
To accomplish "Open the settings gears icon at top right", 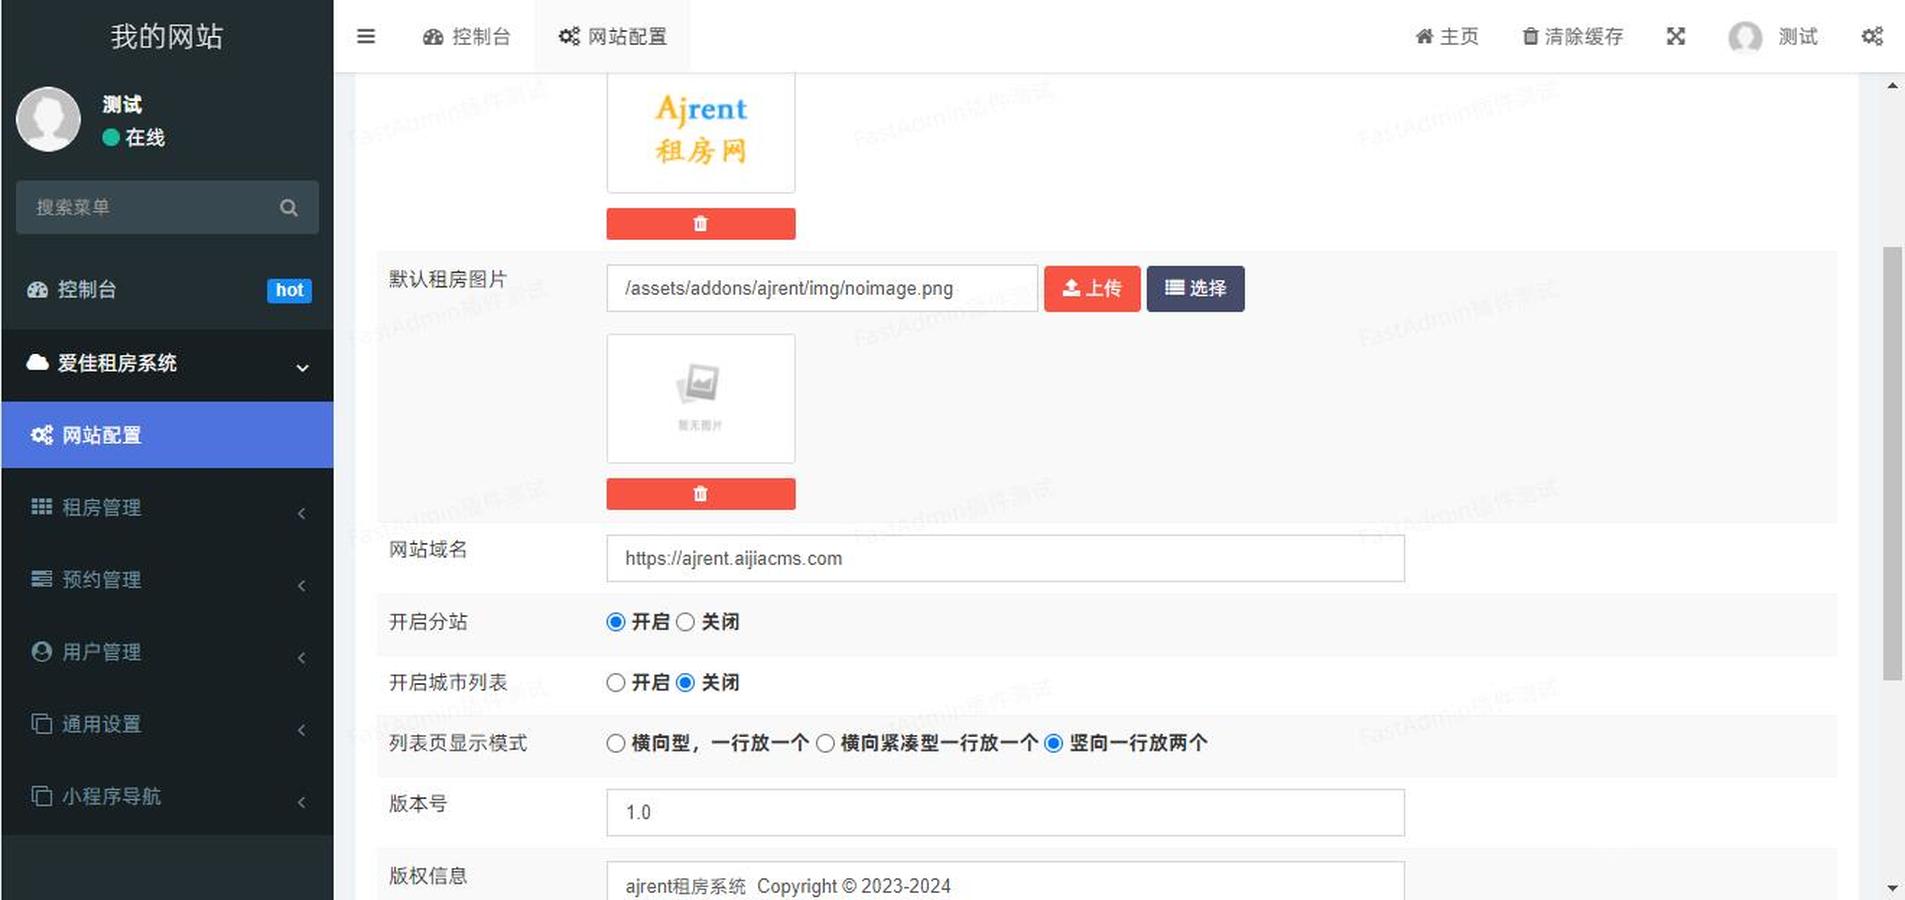I will [x=1872, y=37].
